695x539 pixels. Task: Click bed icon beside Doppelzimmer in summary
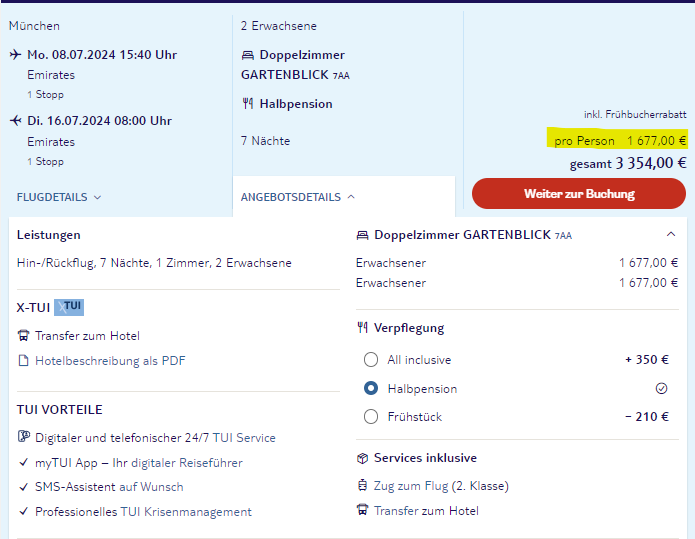coord(248,55)
